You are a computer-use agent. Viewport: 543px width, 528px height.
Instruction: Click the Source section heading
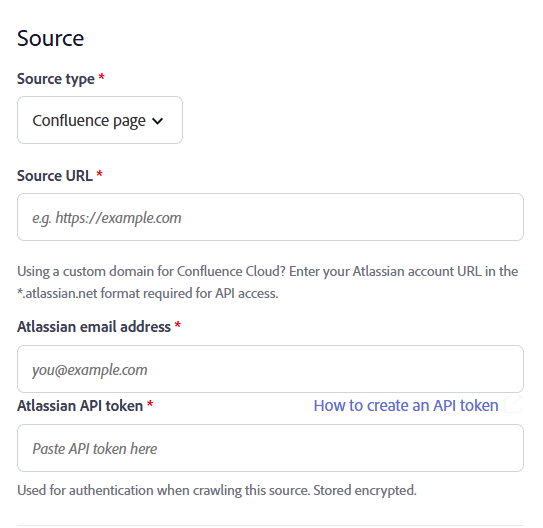click(51, 38)
